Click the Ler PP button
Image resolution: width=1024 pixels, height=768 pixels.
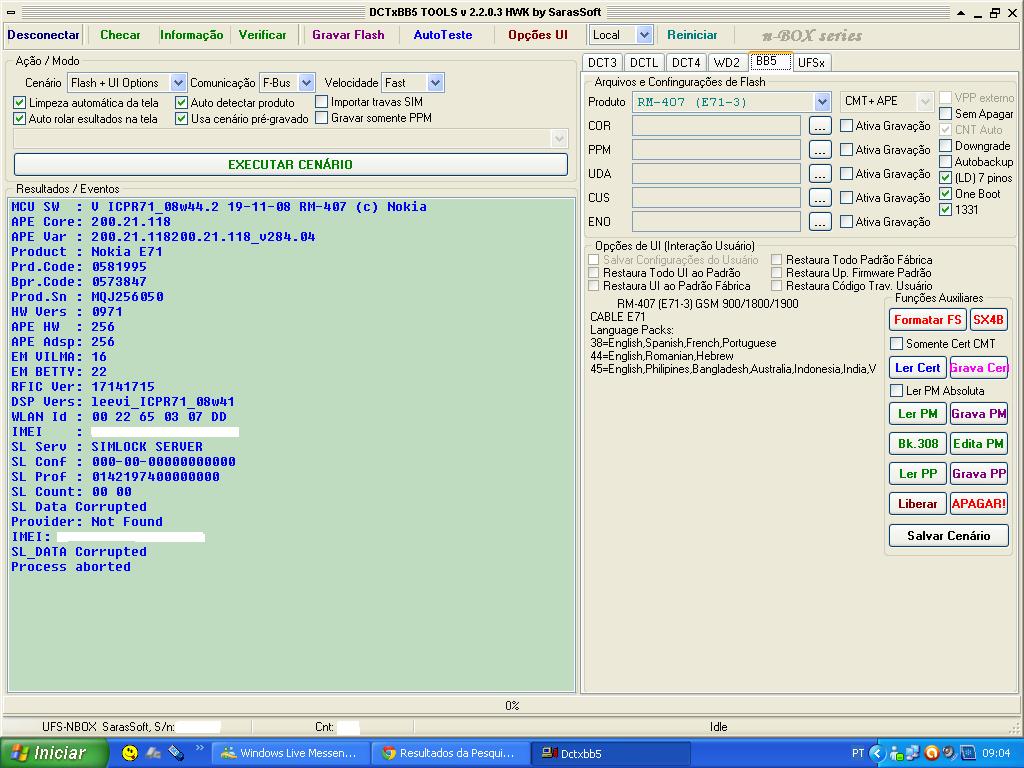click(x=918, y=474)
